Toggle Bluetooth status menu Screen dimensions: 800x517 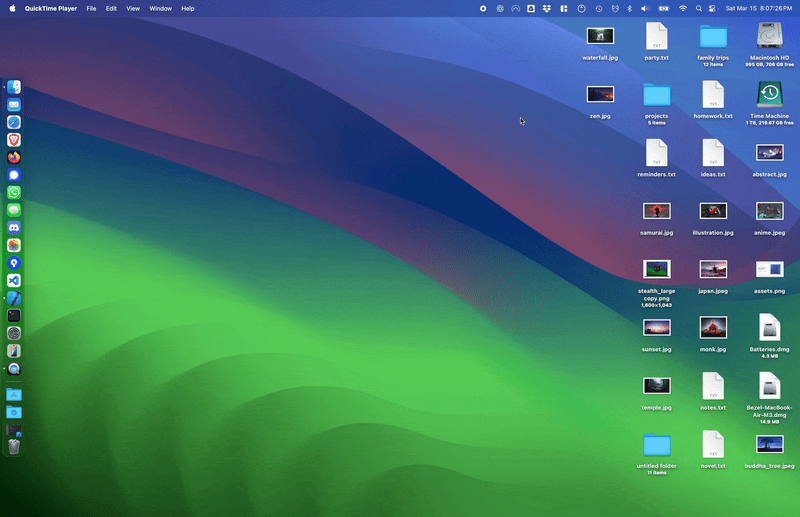[630, 9]
